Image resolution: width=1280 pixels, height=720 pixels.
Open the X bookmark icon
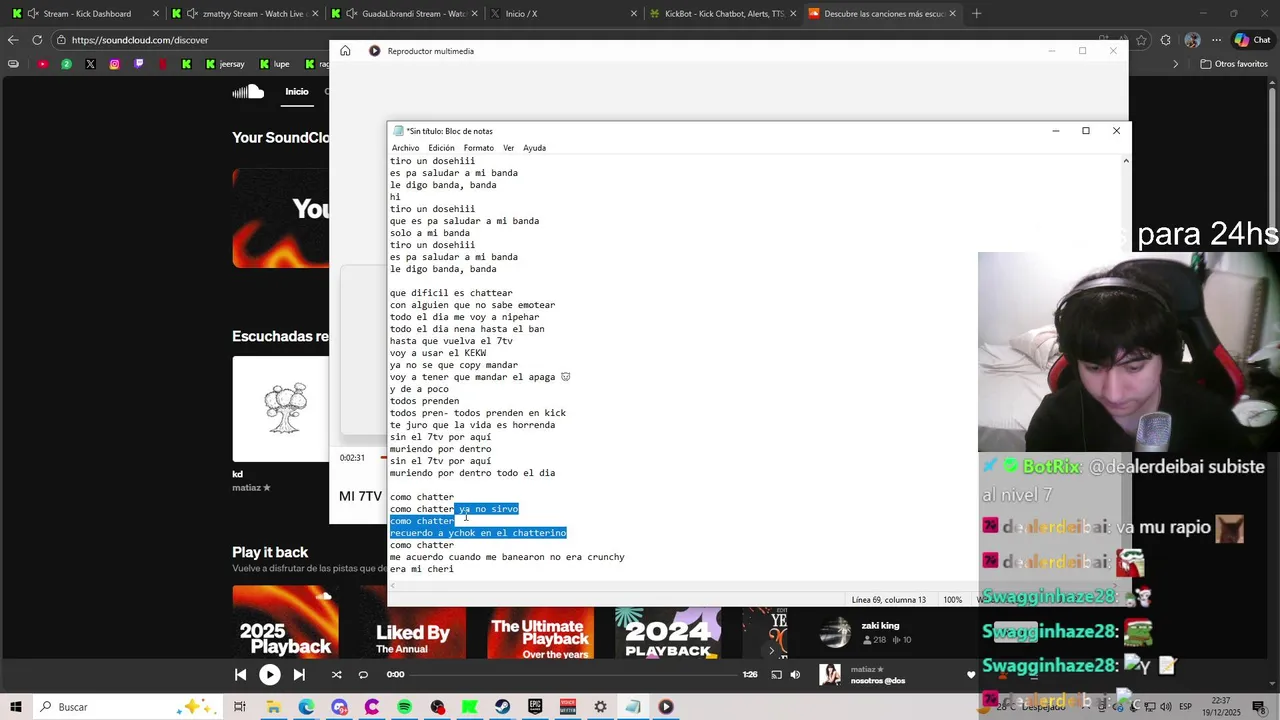coord(90,64)
